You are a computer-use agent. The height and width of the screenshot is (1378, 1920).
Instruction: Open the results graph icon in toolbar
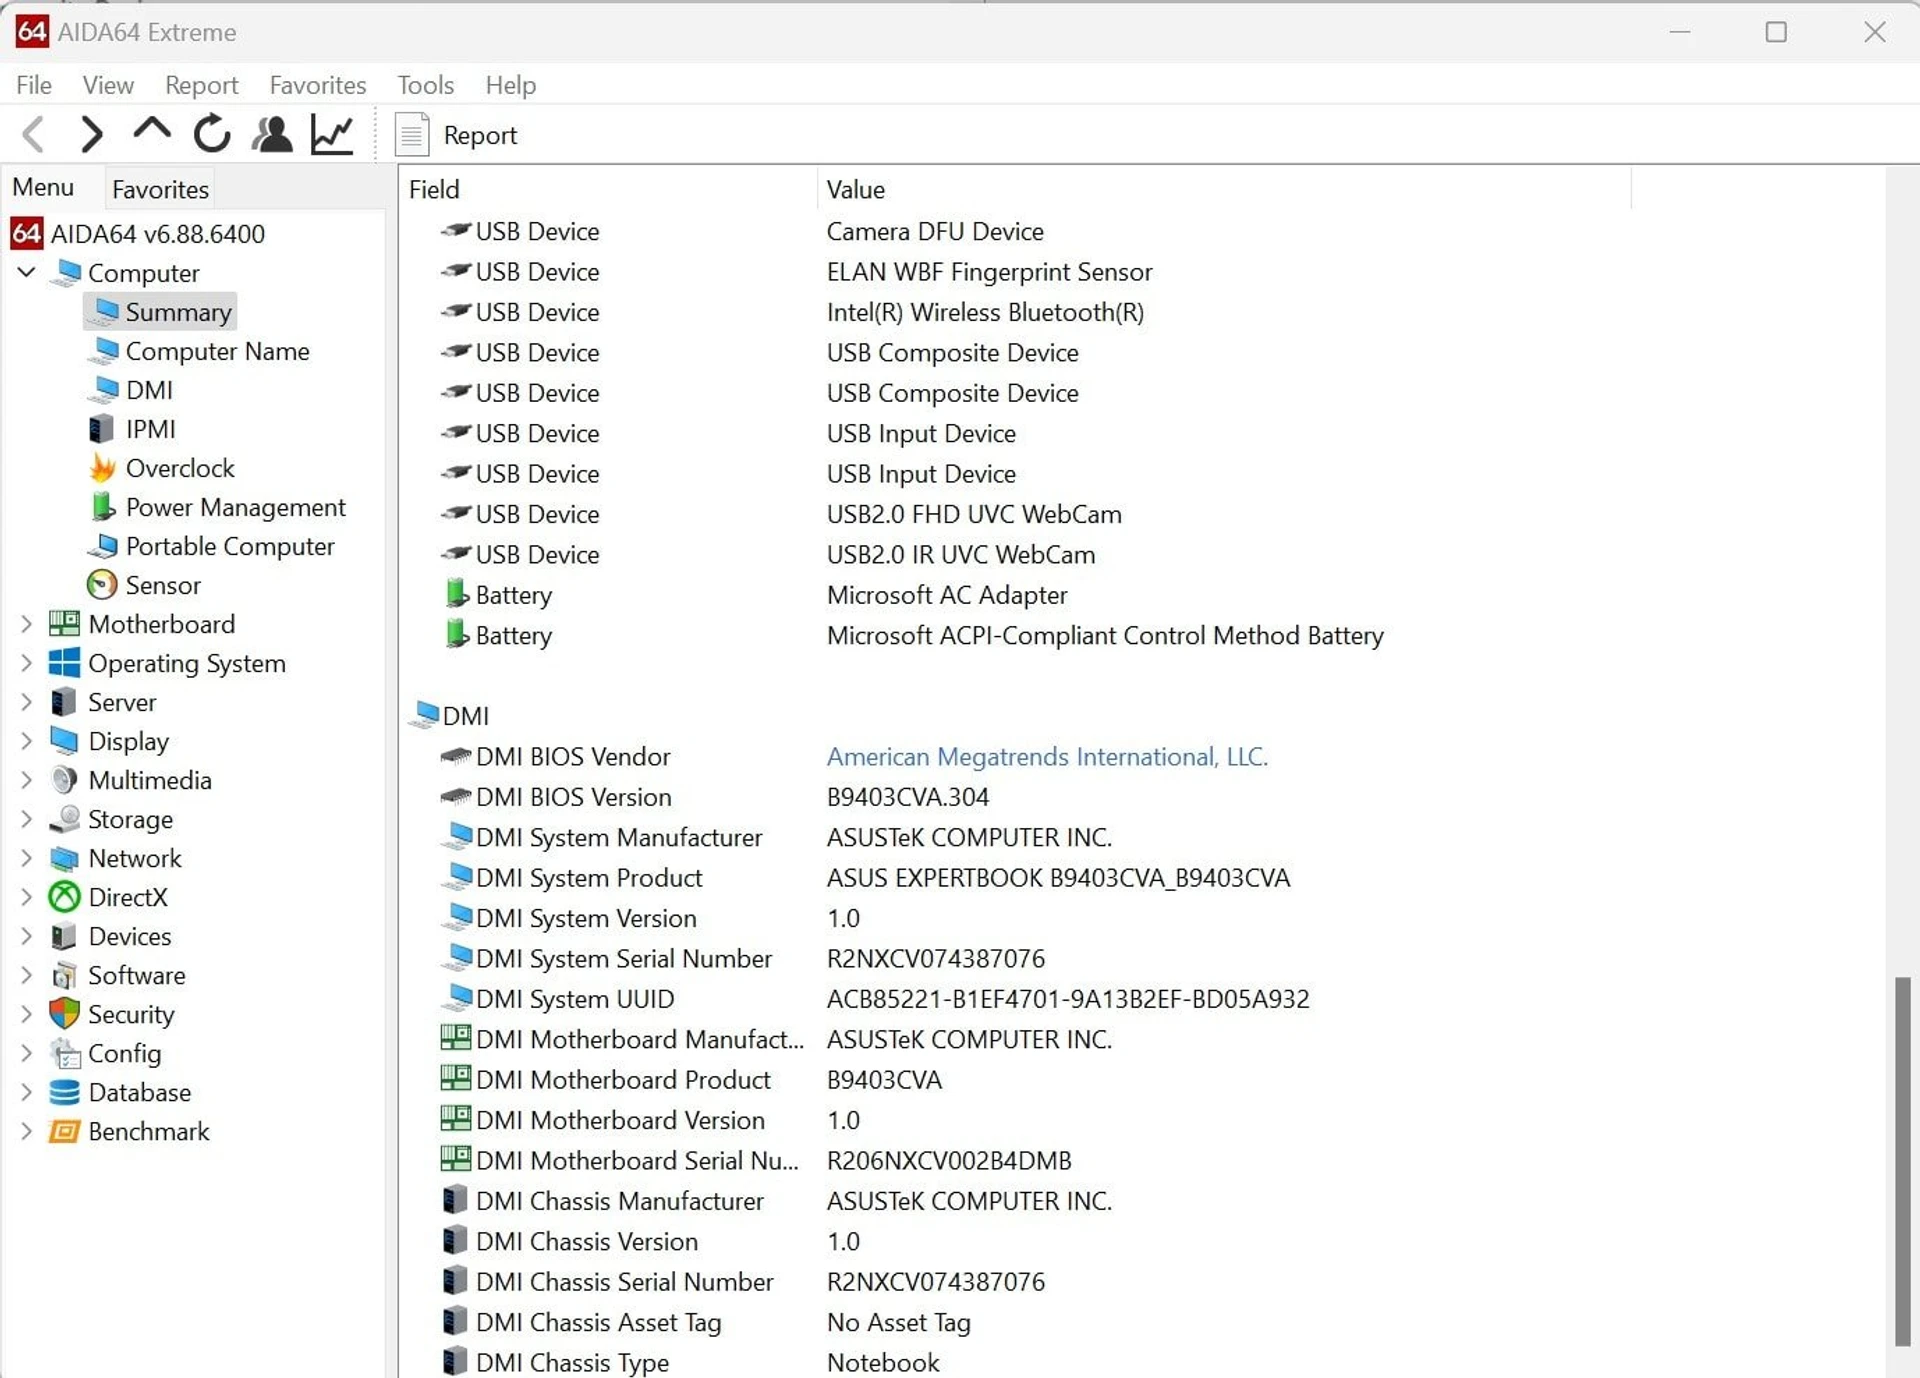tap(332, 134)
